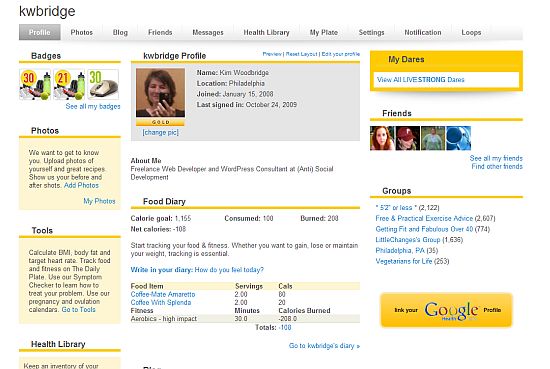Viewport: 550px width, 369px height.
Task: Open the blue globe friend avatar
Action: point(458,138)
